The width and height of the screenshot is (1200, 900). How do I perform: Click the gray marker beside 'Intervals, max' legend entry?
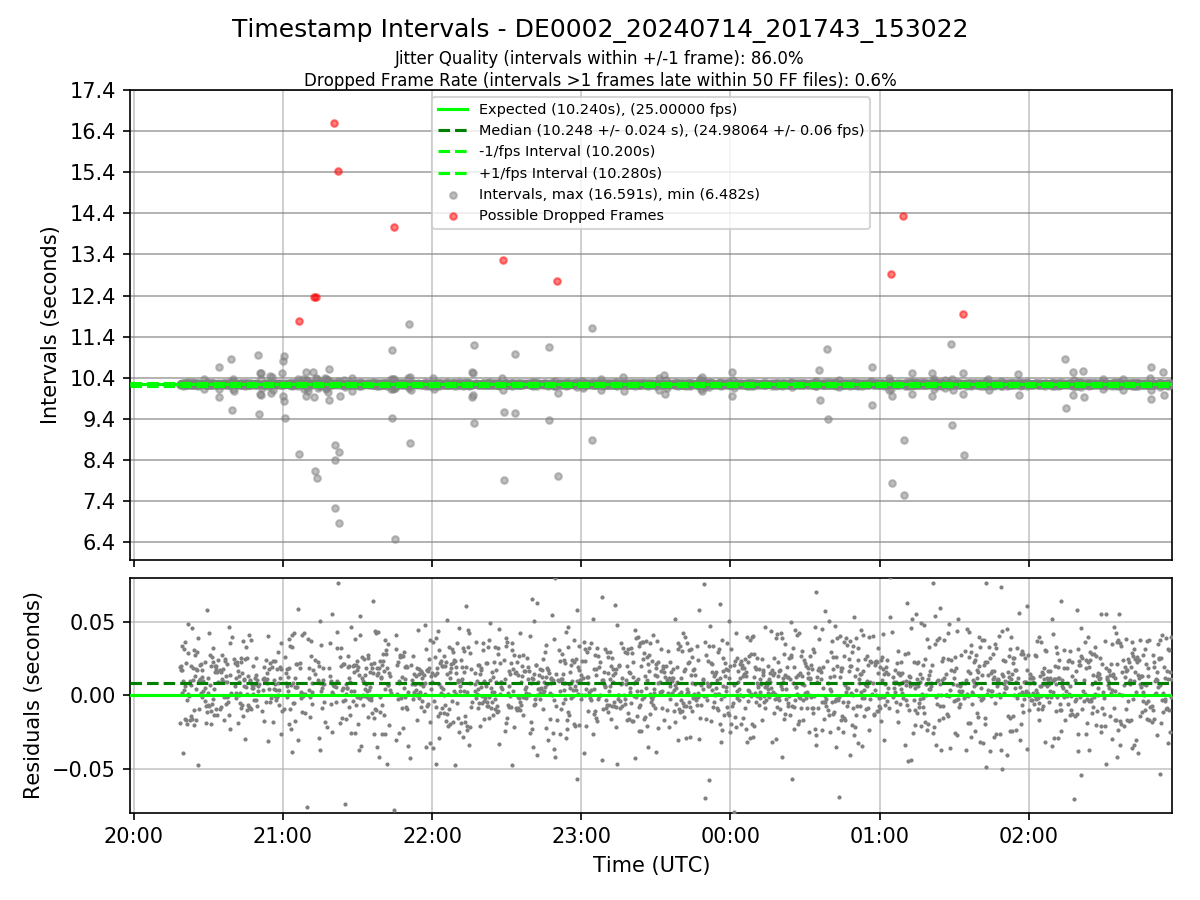tap(454, 195)
